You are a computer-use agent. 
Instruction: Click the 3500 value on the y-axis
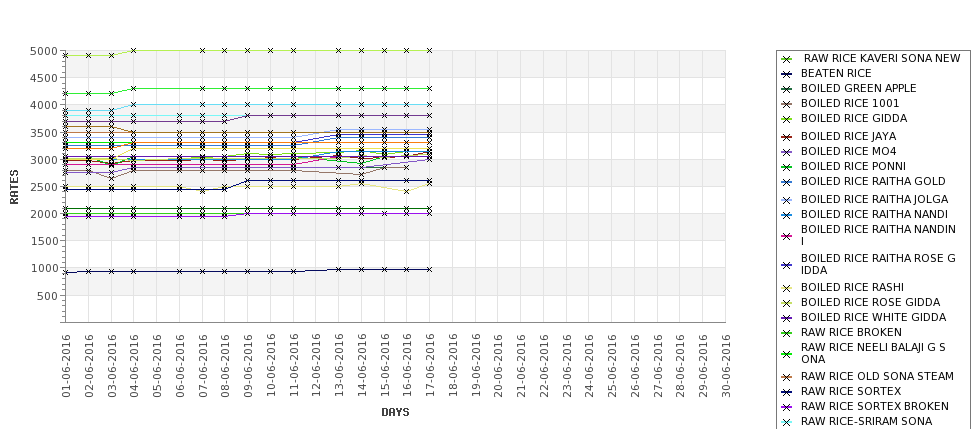(44, 132)
